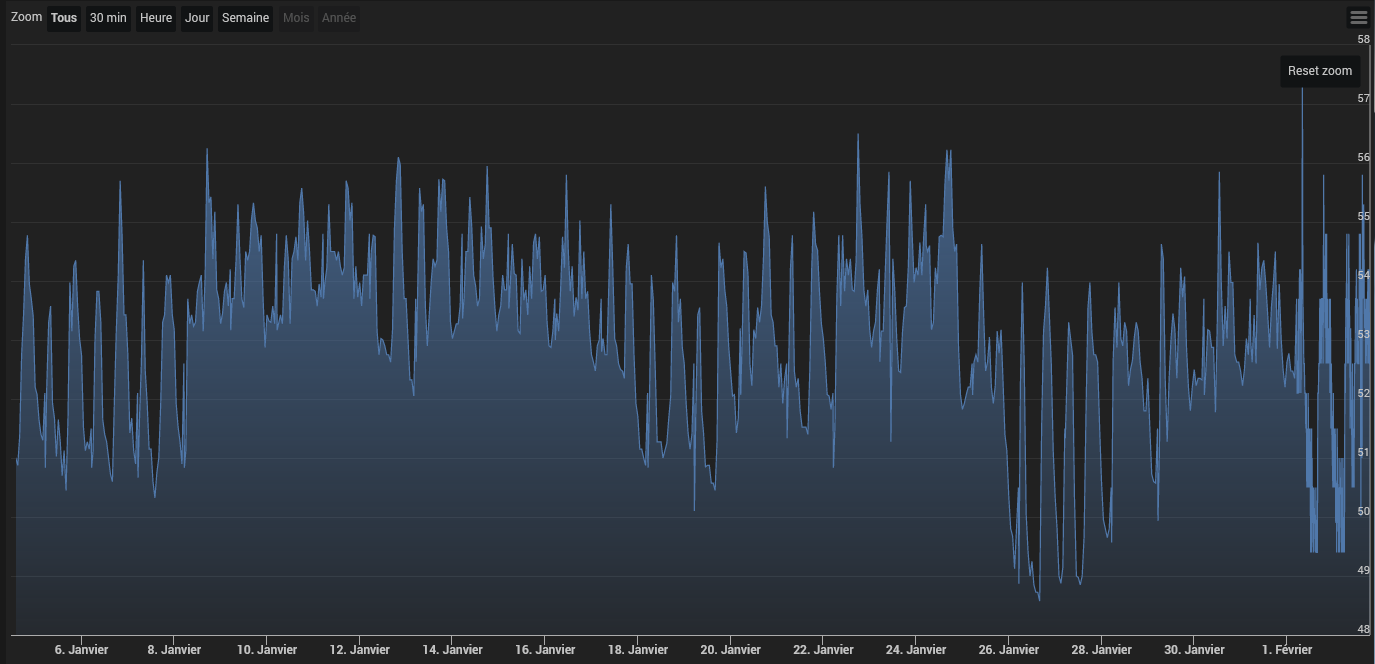The width and height of the screenshot is (1375, 664).
Task: Open the chart hamburger context menu
Action: point(1358,17)
